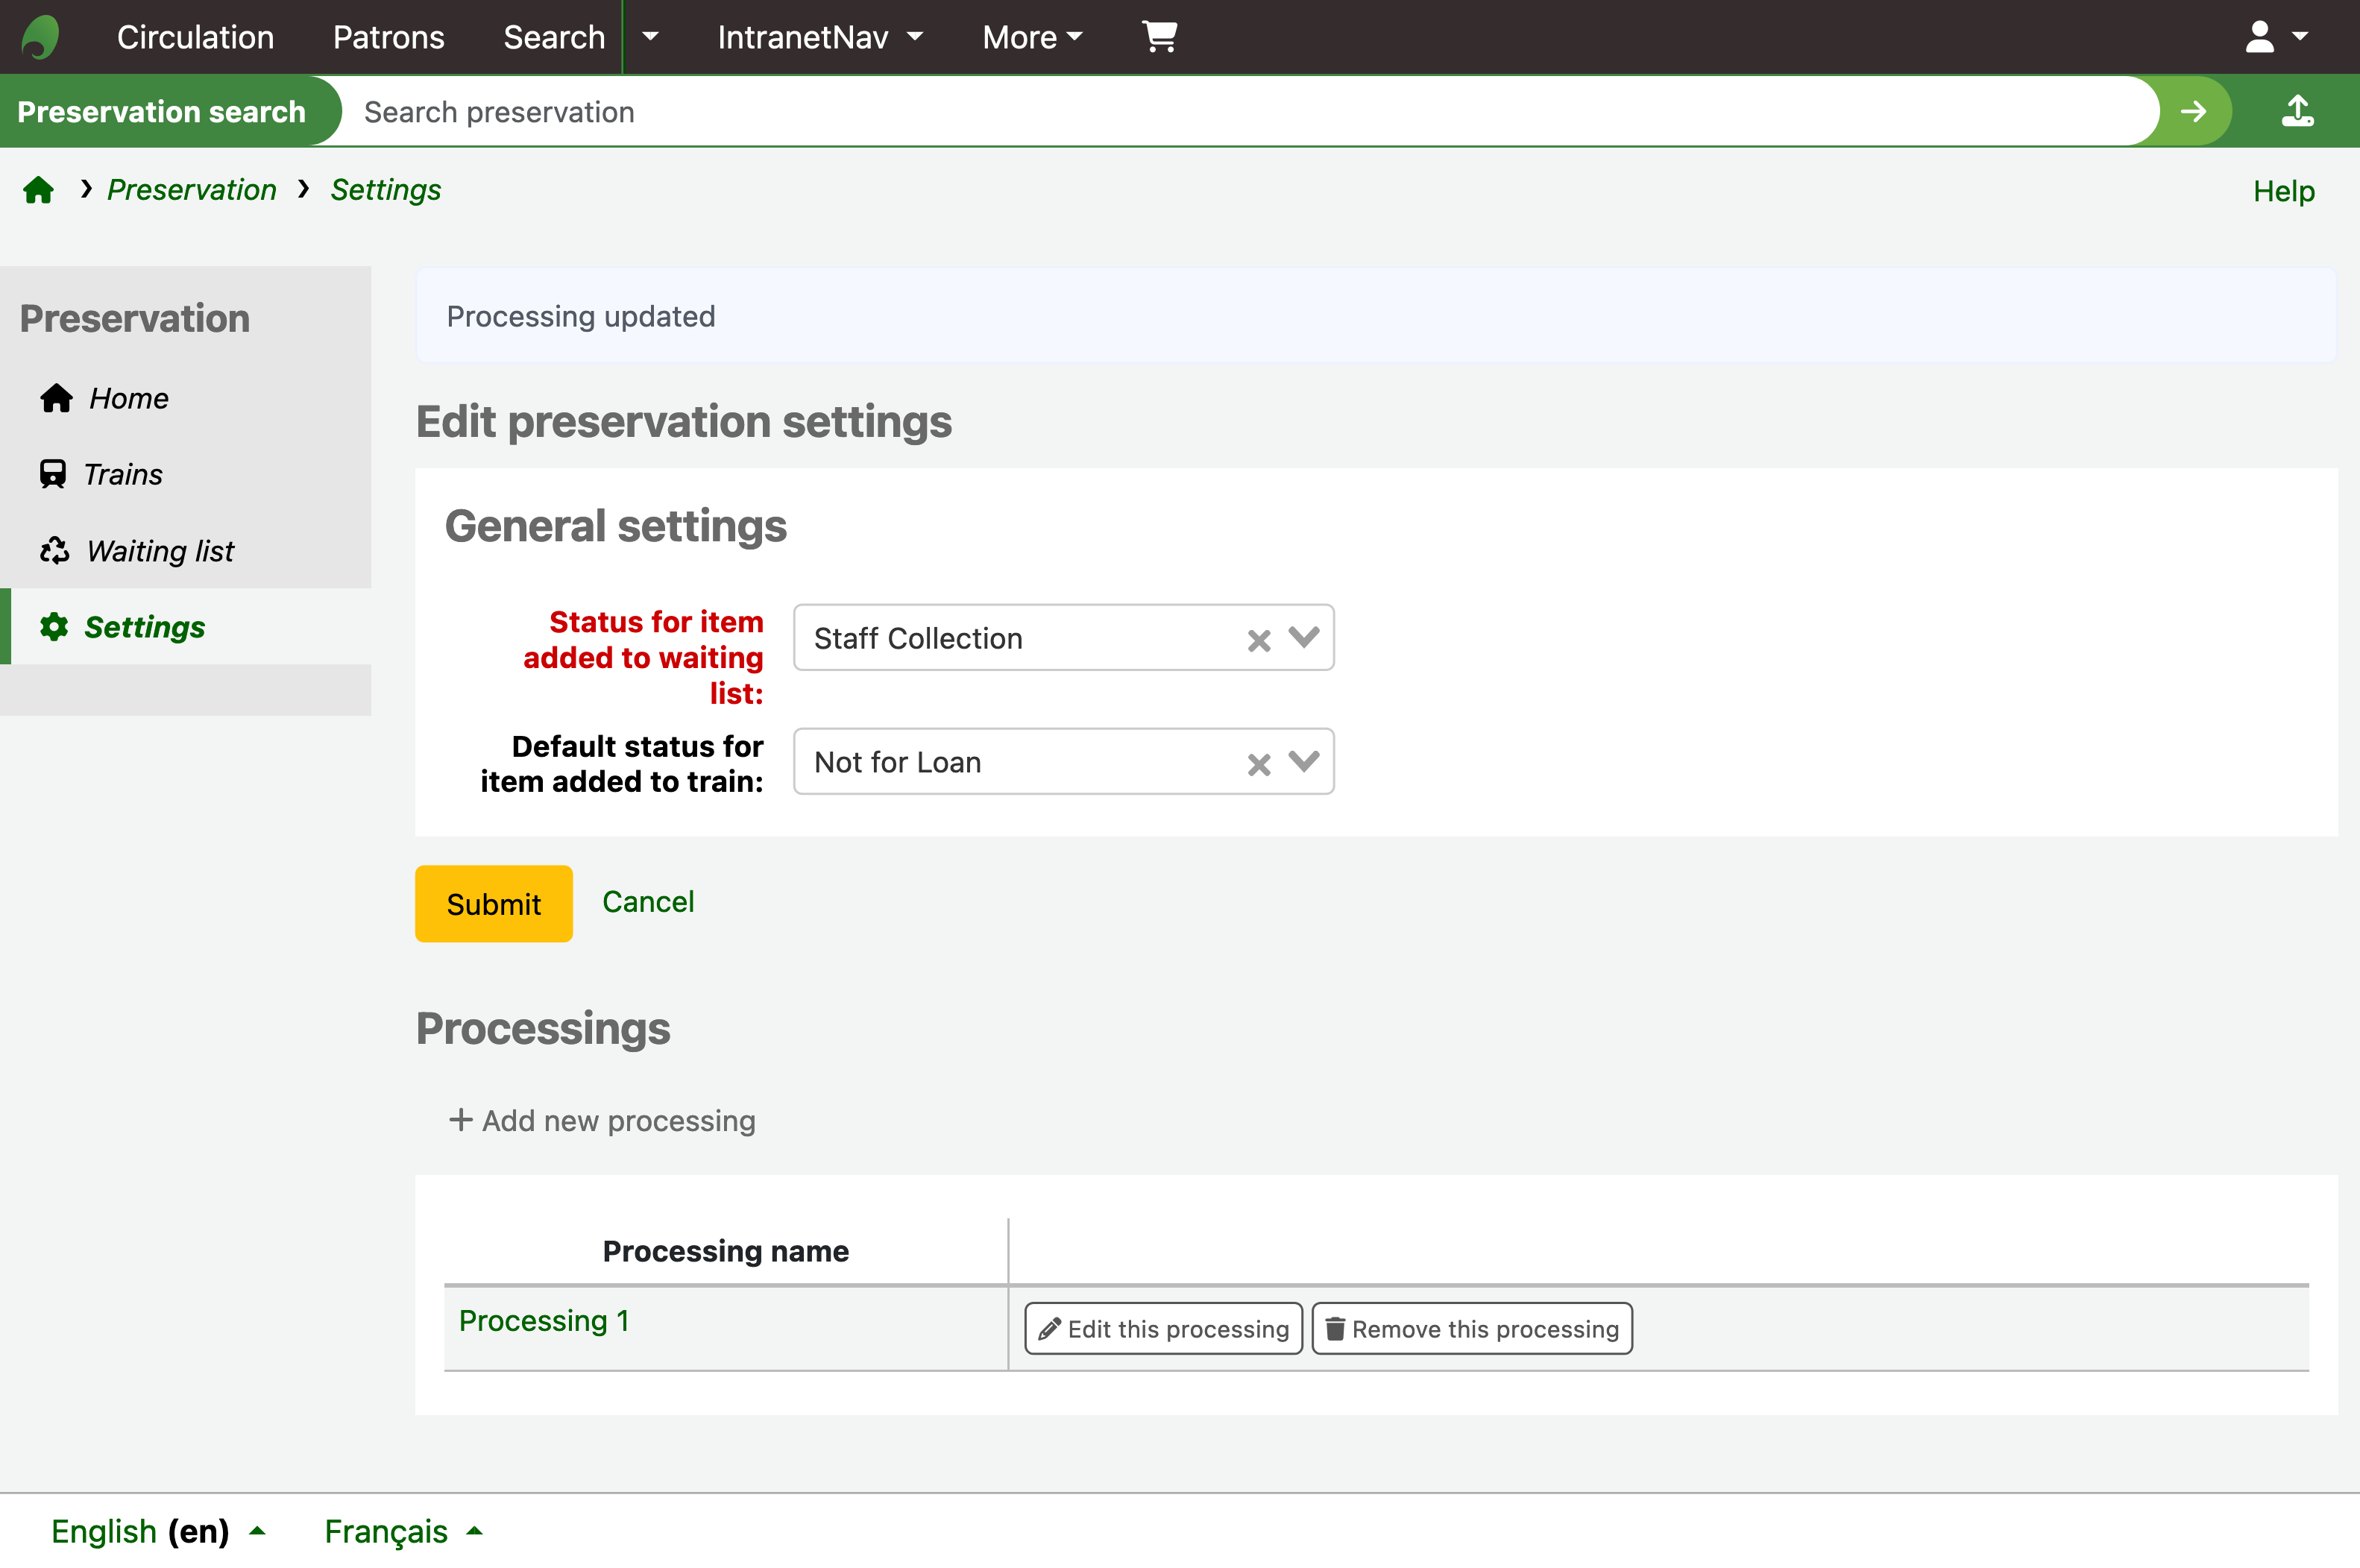Image resolution: width=2360 pixels, height=1568 pixels.
Task: Open the search options dropdown arrow
Action: (650, 37)
